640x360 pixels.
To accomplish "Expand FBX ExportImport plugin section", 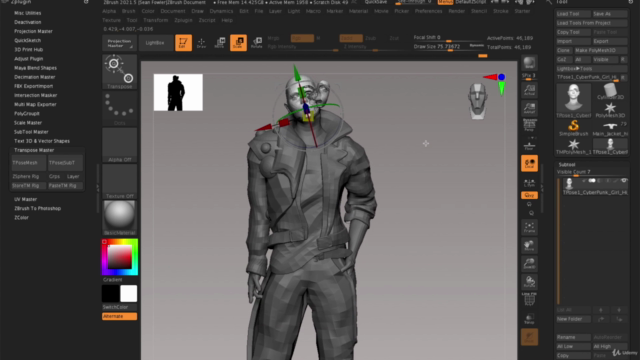I will 33,86.
